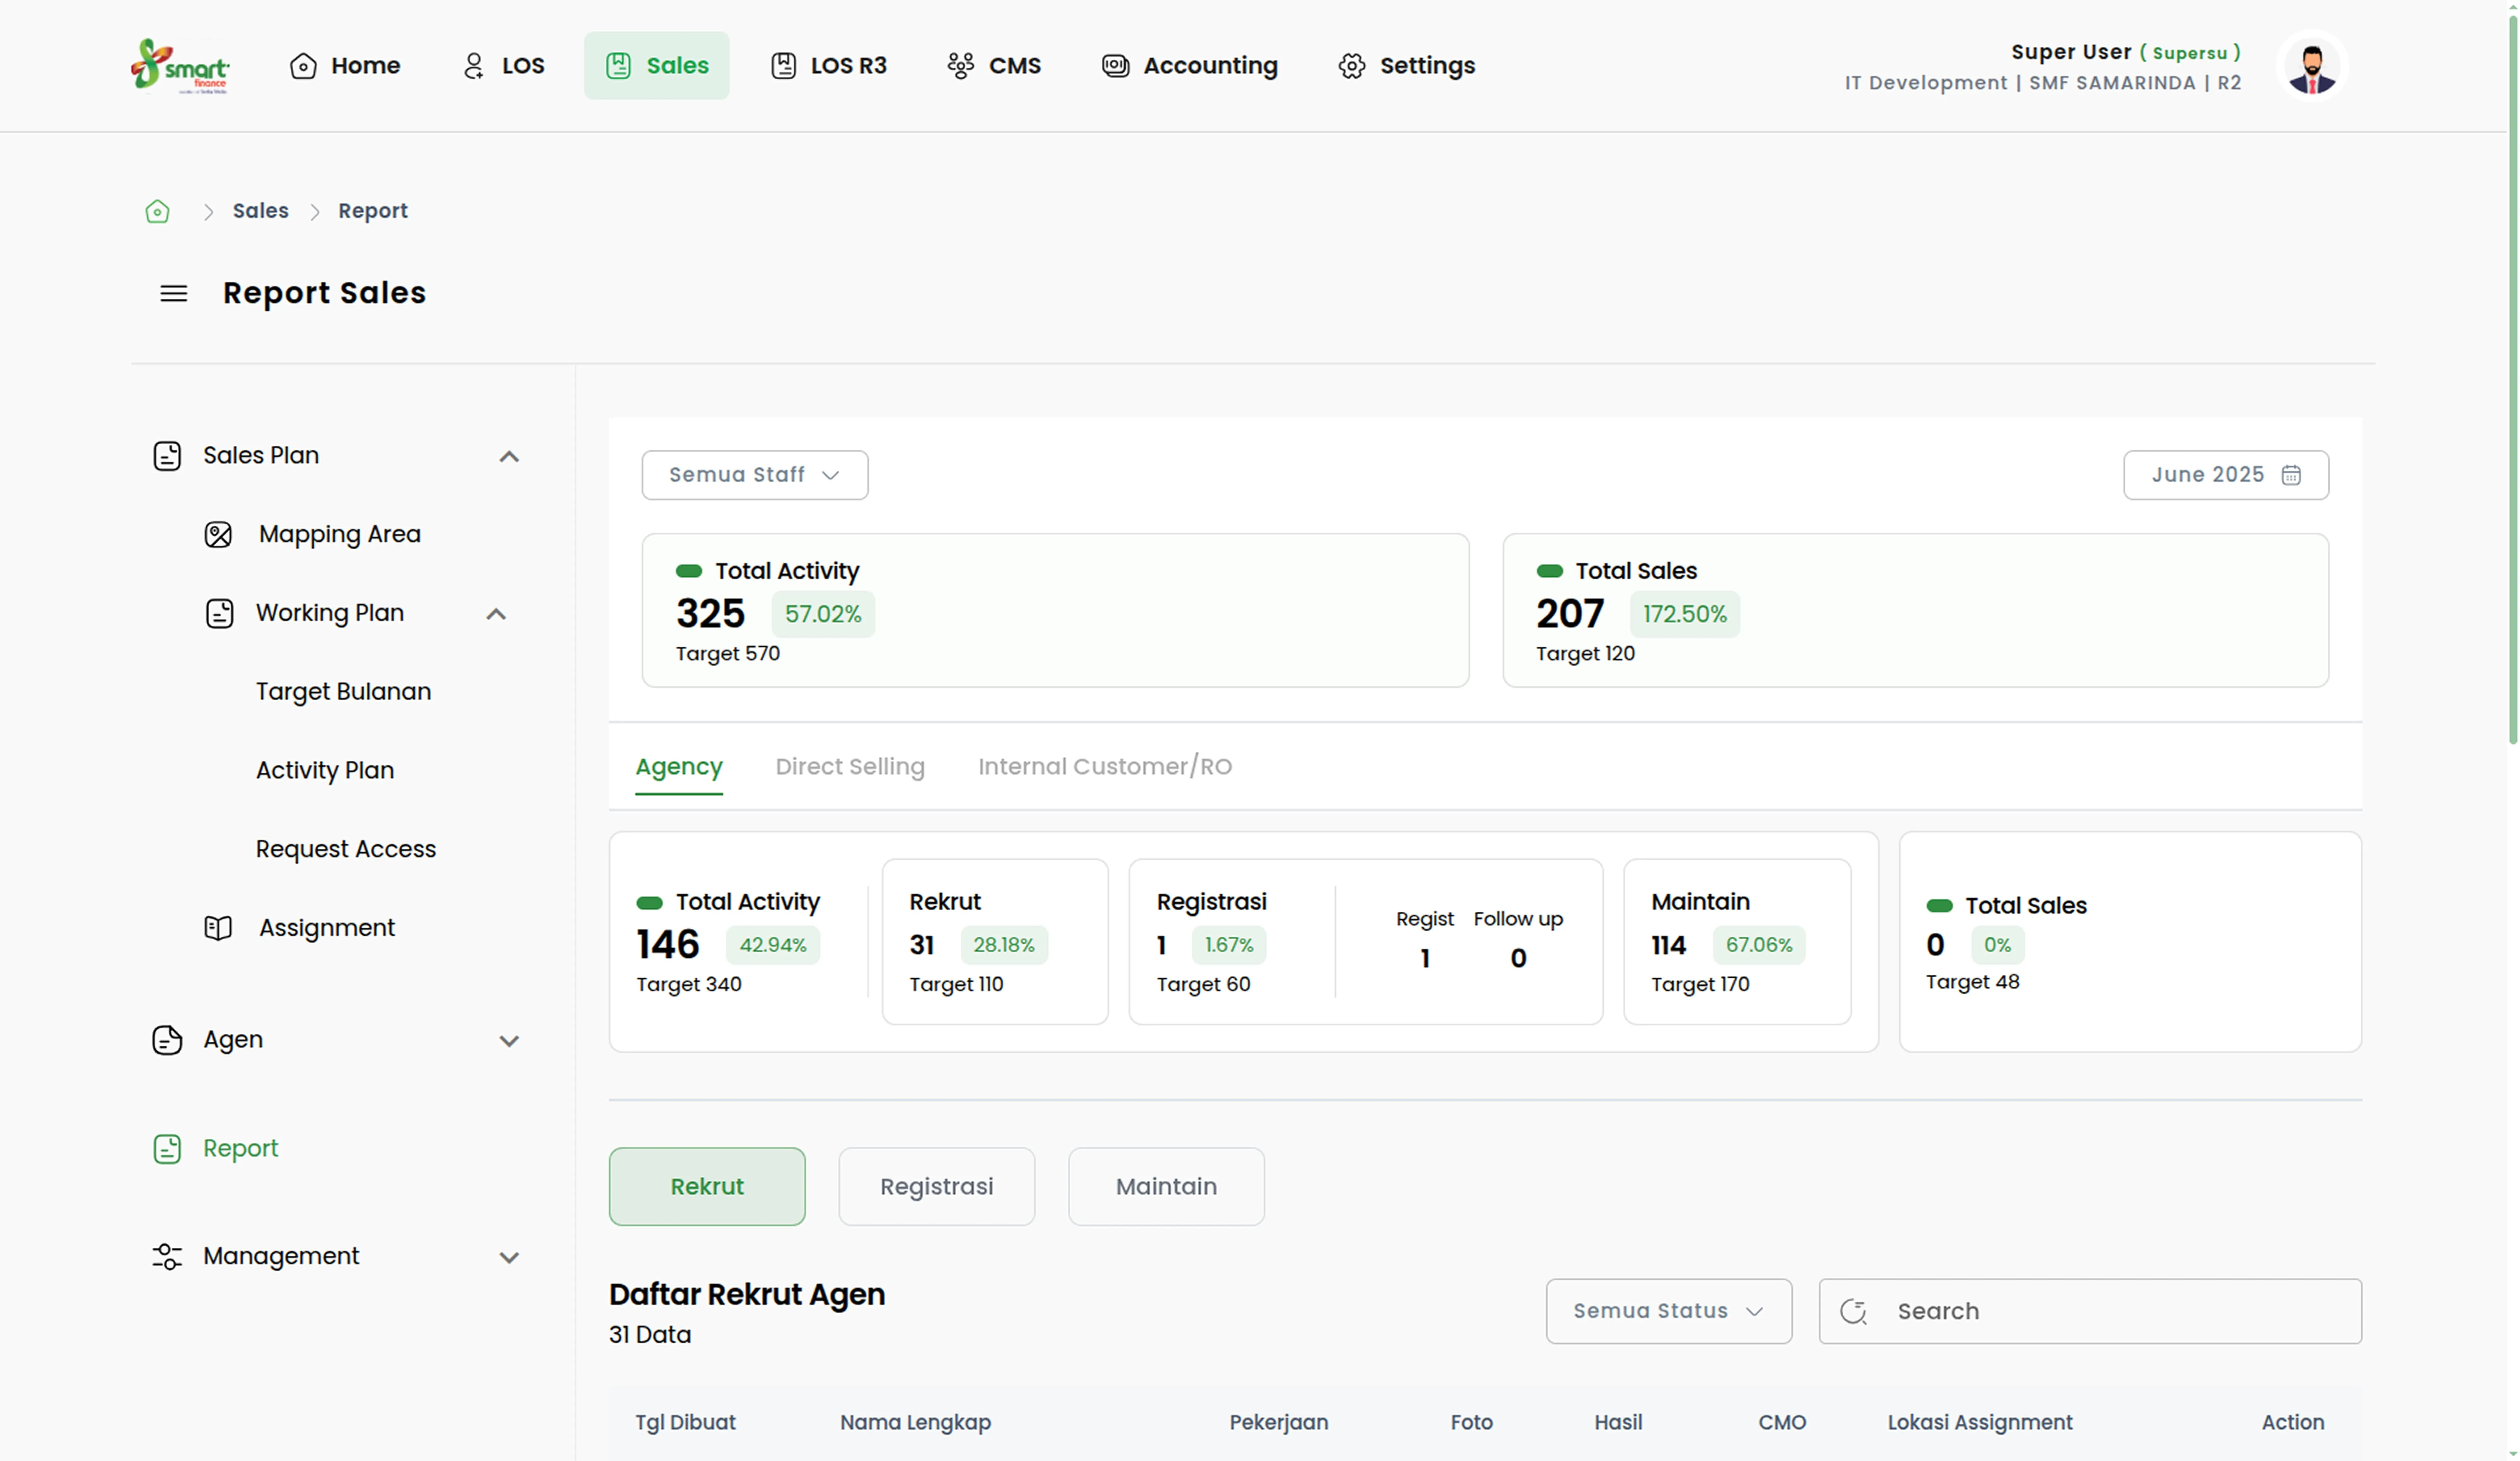The height and width of the screenshot is (1461, 2520).
Task: Open the June 2025 month picker
Action: [2226, 475]
